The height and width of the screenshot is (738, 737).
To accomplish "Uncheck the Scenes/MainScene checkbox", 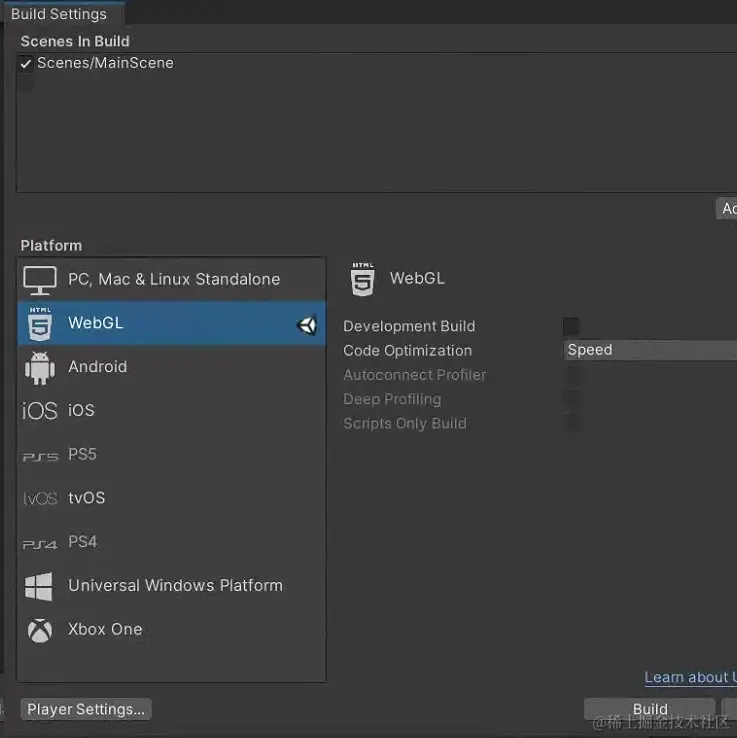I will (x=26, y=63).
